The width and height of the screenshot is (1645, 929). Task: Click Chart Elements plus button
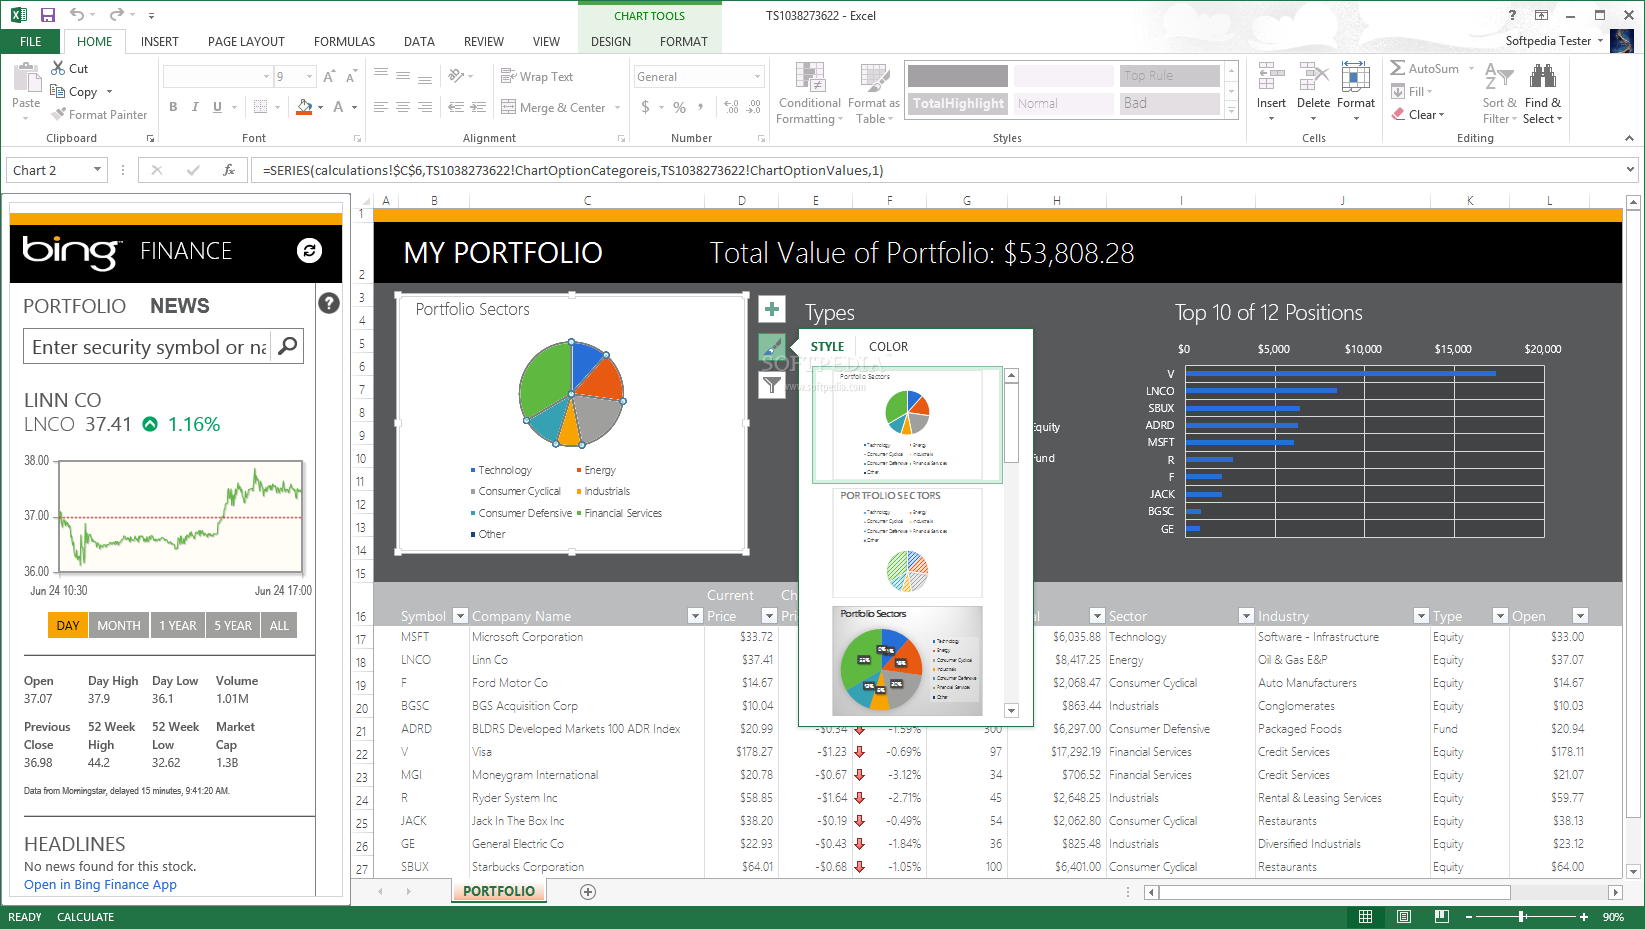772,309
